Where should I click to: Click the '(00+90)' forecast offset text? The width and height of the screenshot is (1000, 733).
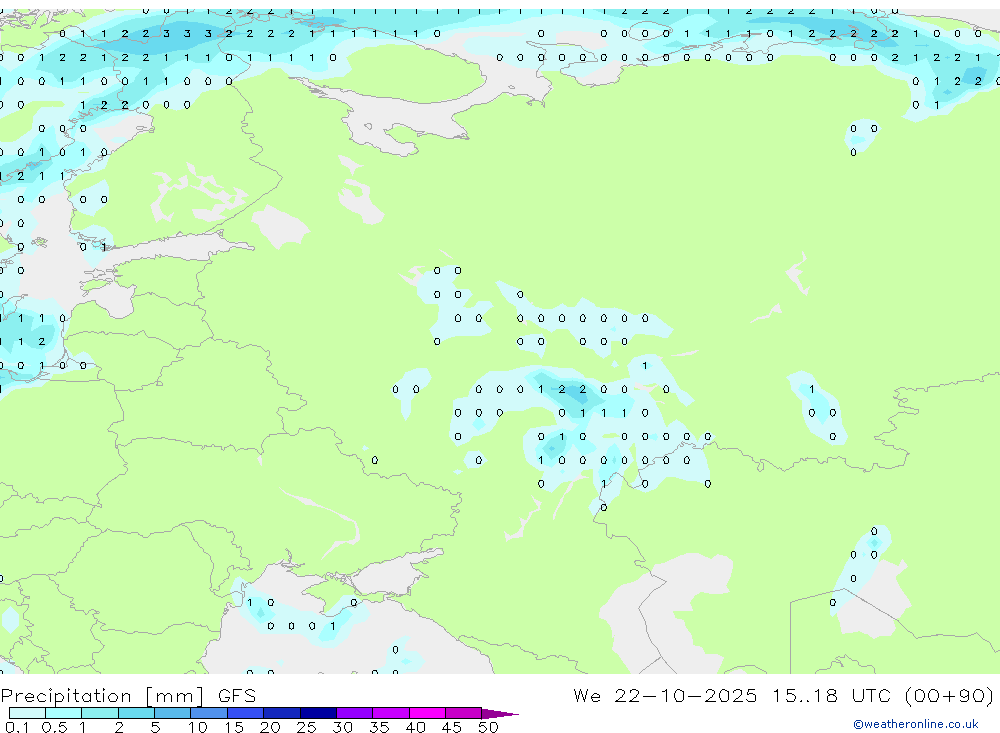[949, 695]
